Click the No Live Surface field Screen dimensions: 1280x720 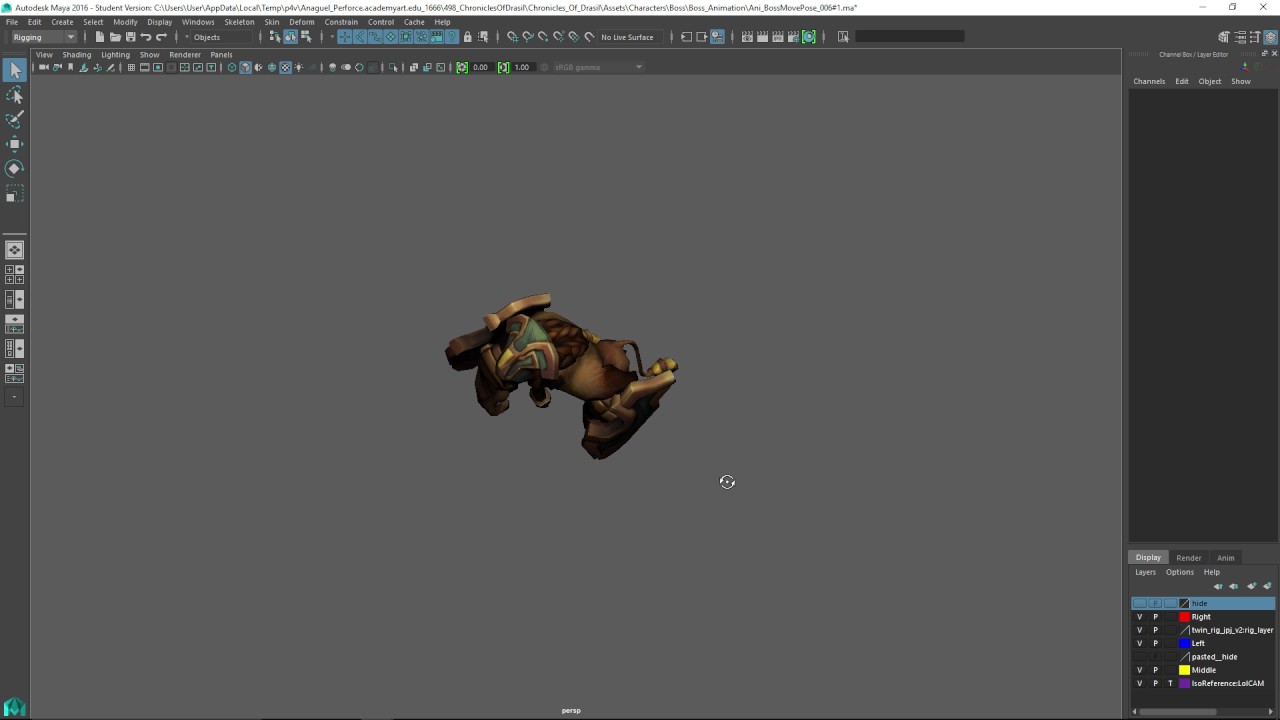point(627,37)
